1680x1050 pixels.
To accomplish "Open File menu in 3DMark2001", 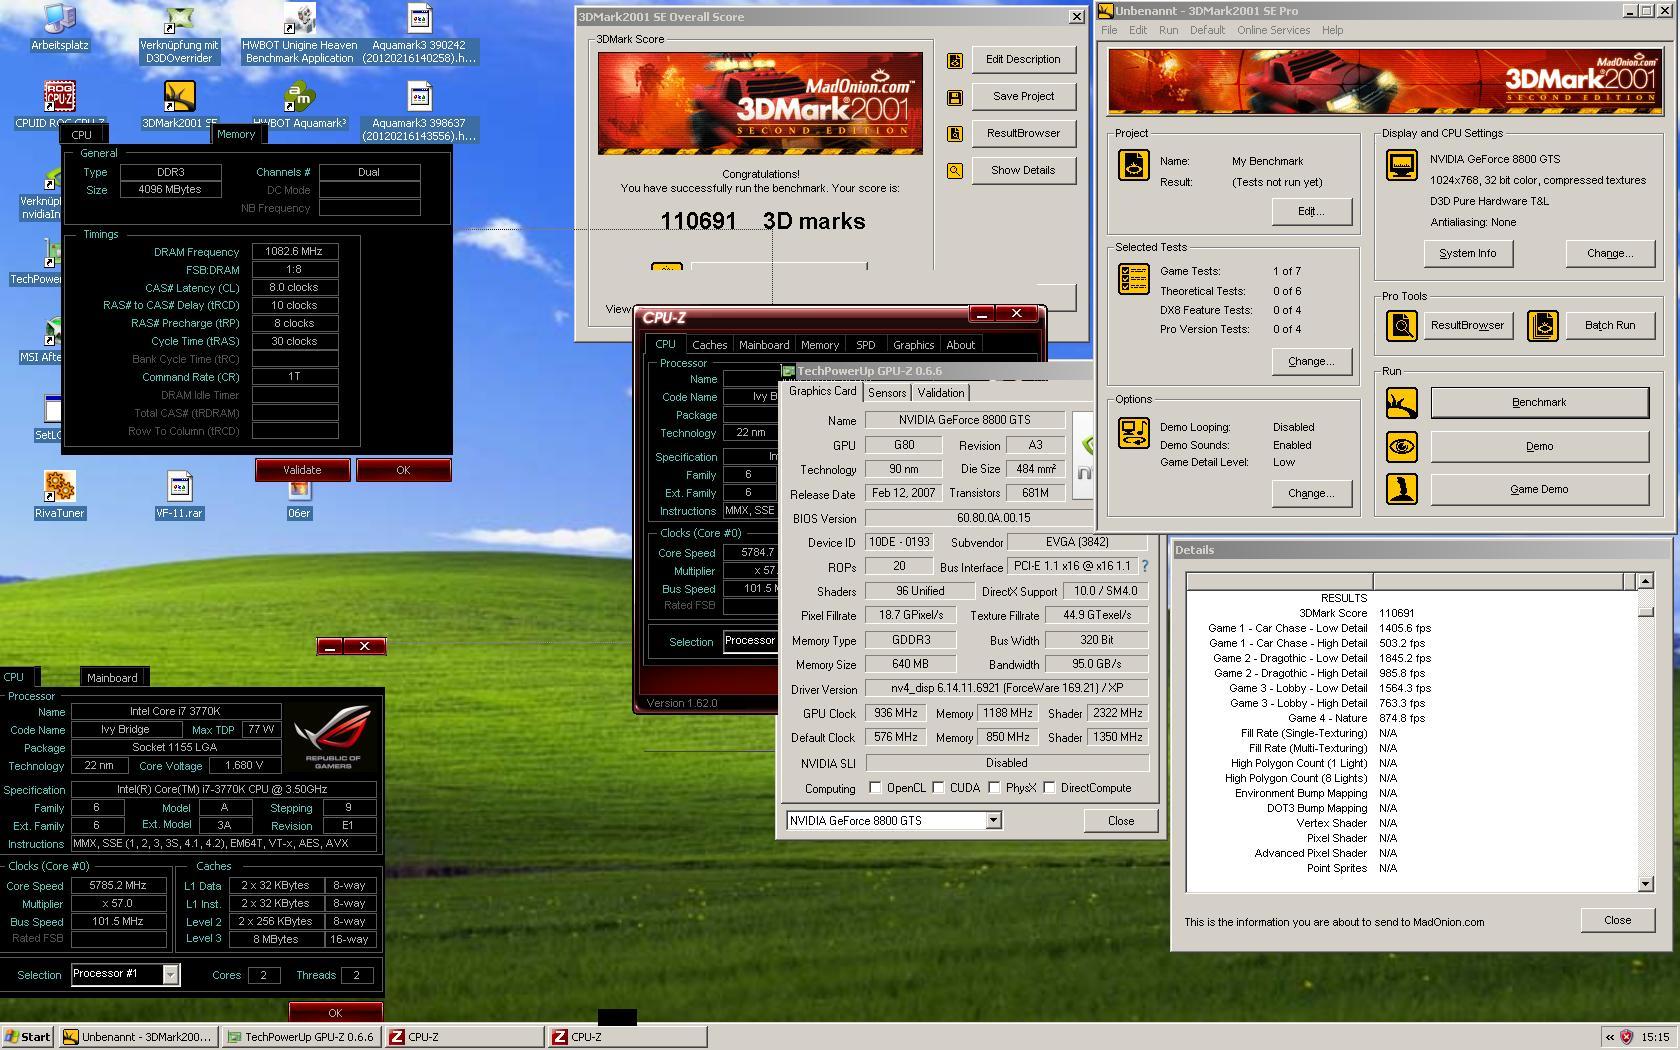I will [1109, 30].
